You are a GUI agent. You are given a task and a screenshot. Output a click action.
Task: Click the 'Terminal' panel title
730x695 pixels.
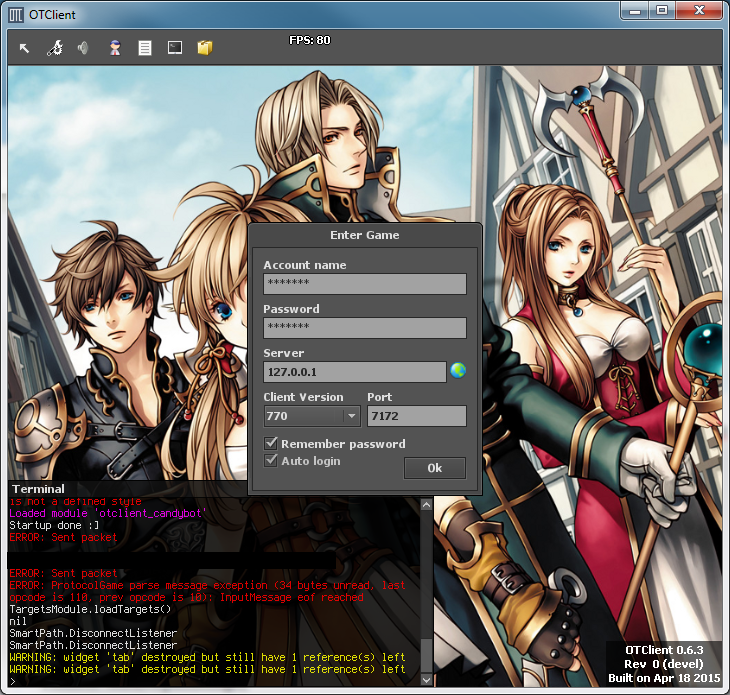point(39,489)
